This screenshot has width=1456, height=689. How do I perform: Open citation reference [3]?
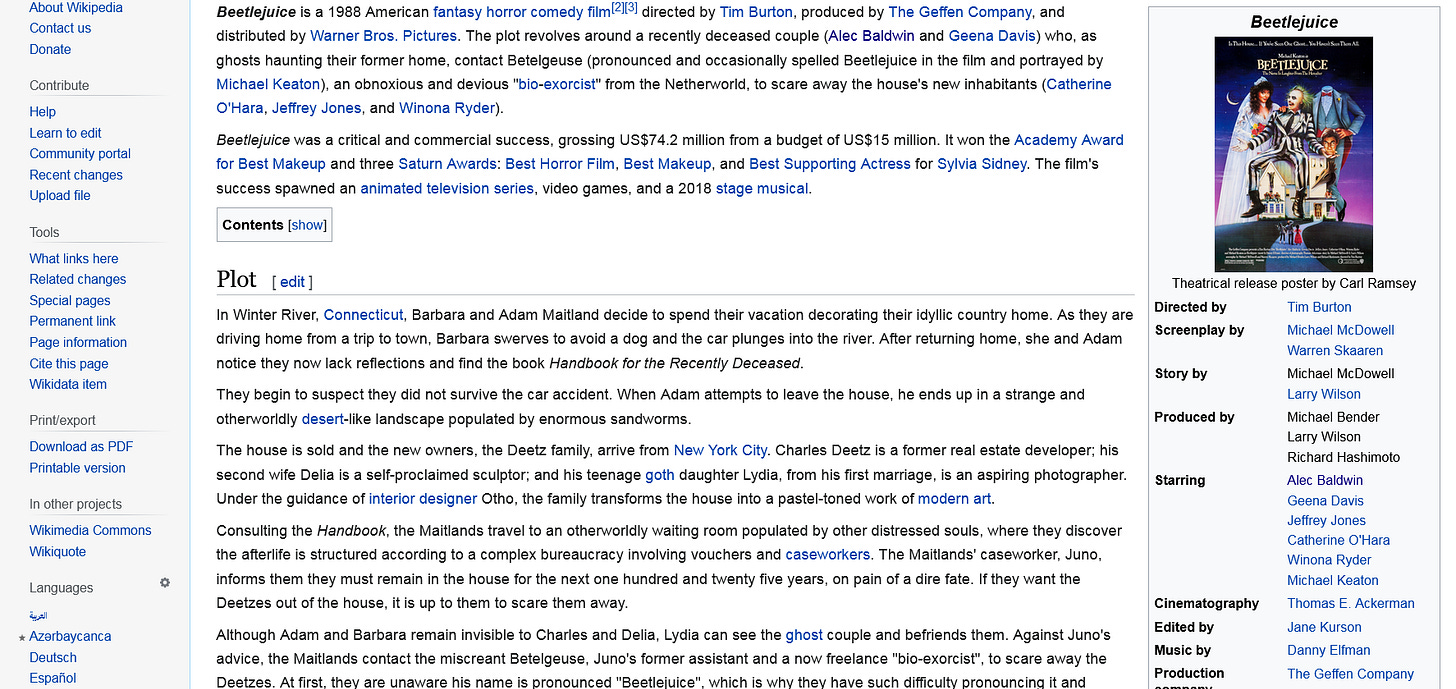pos(631,9)
